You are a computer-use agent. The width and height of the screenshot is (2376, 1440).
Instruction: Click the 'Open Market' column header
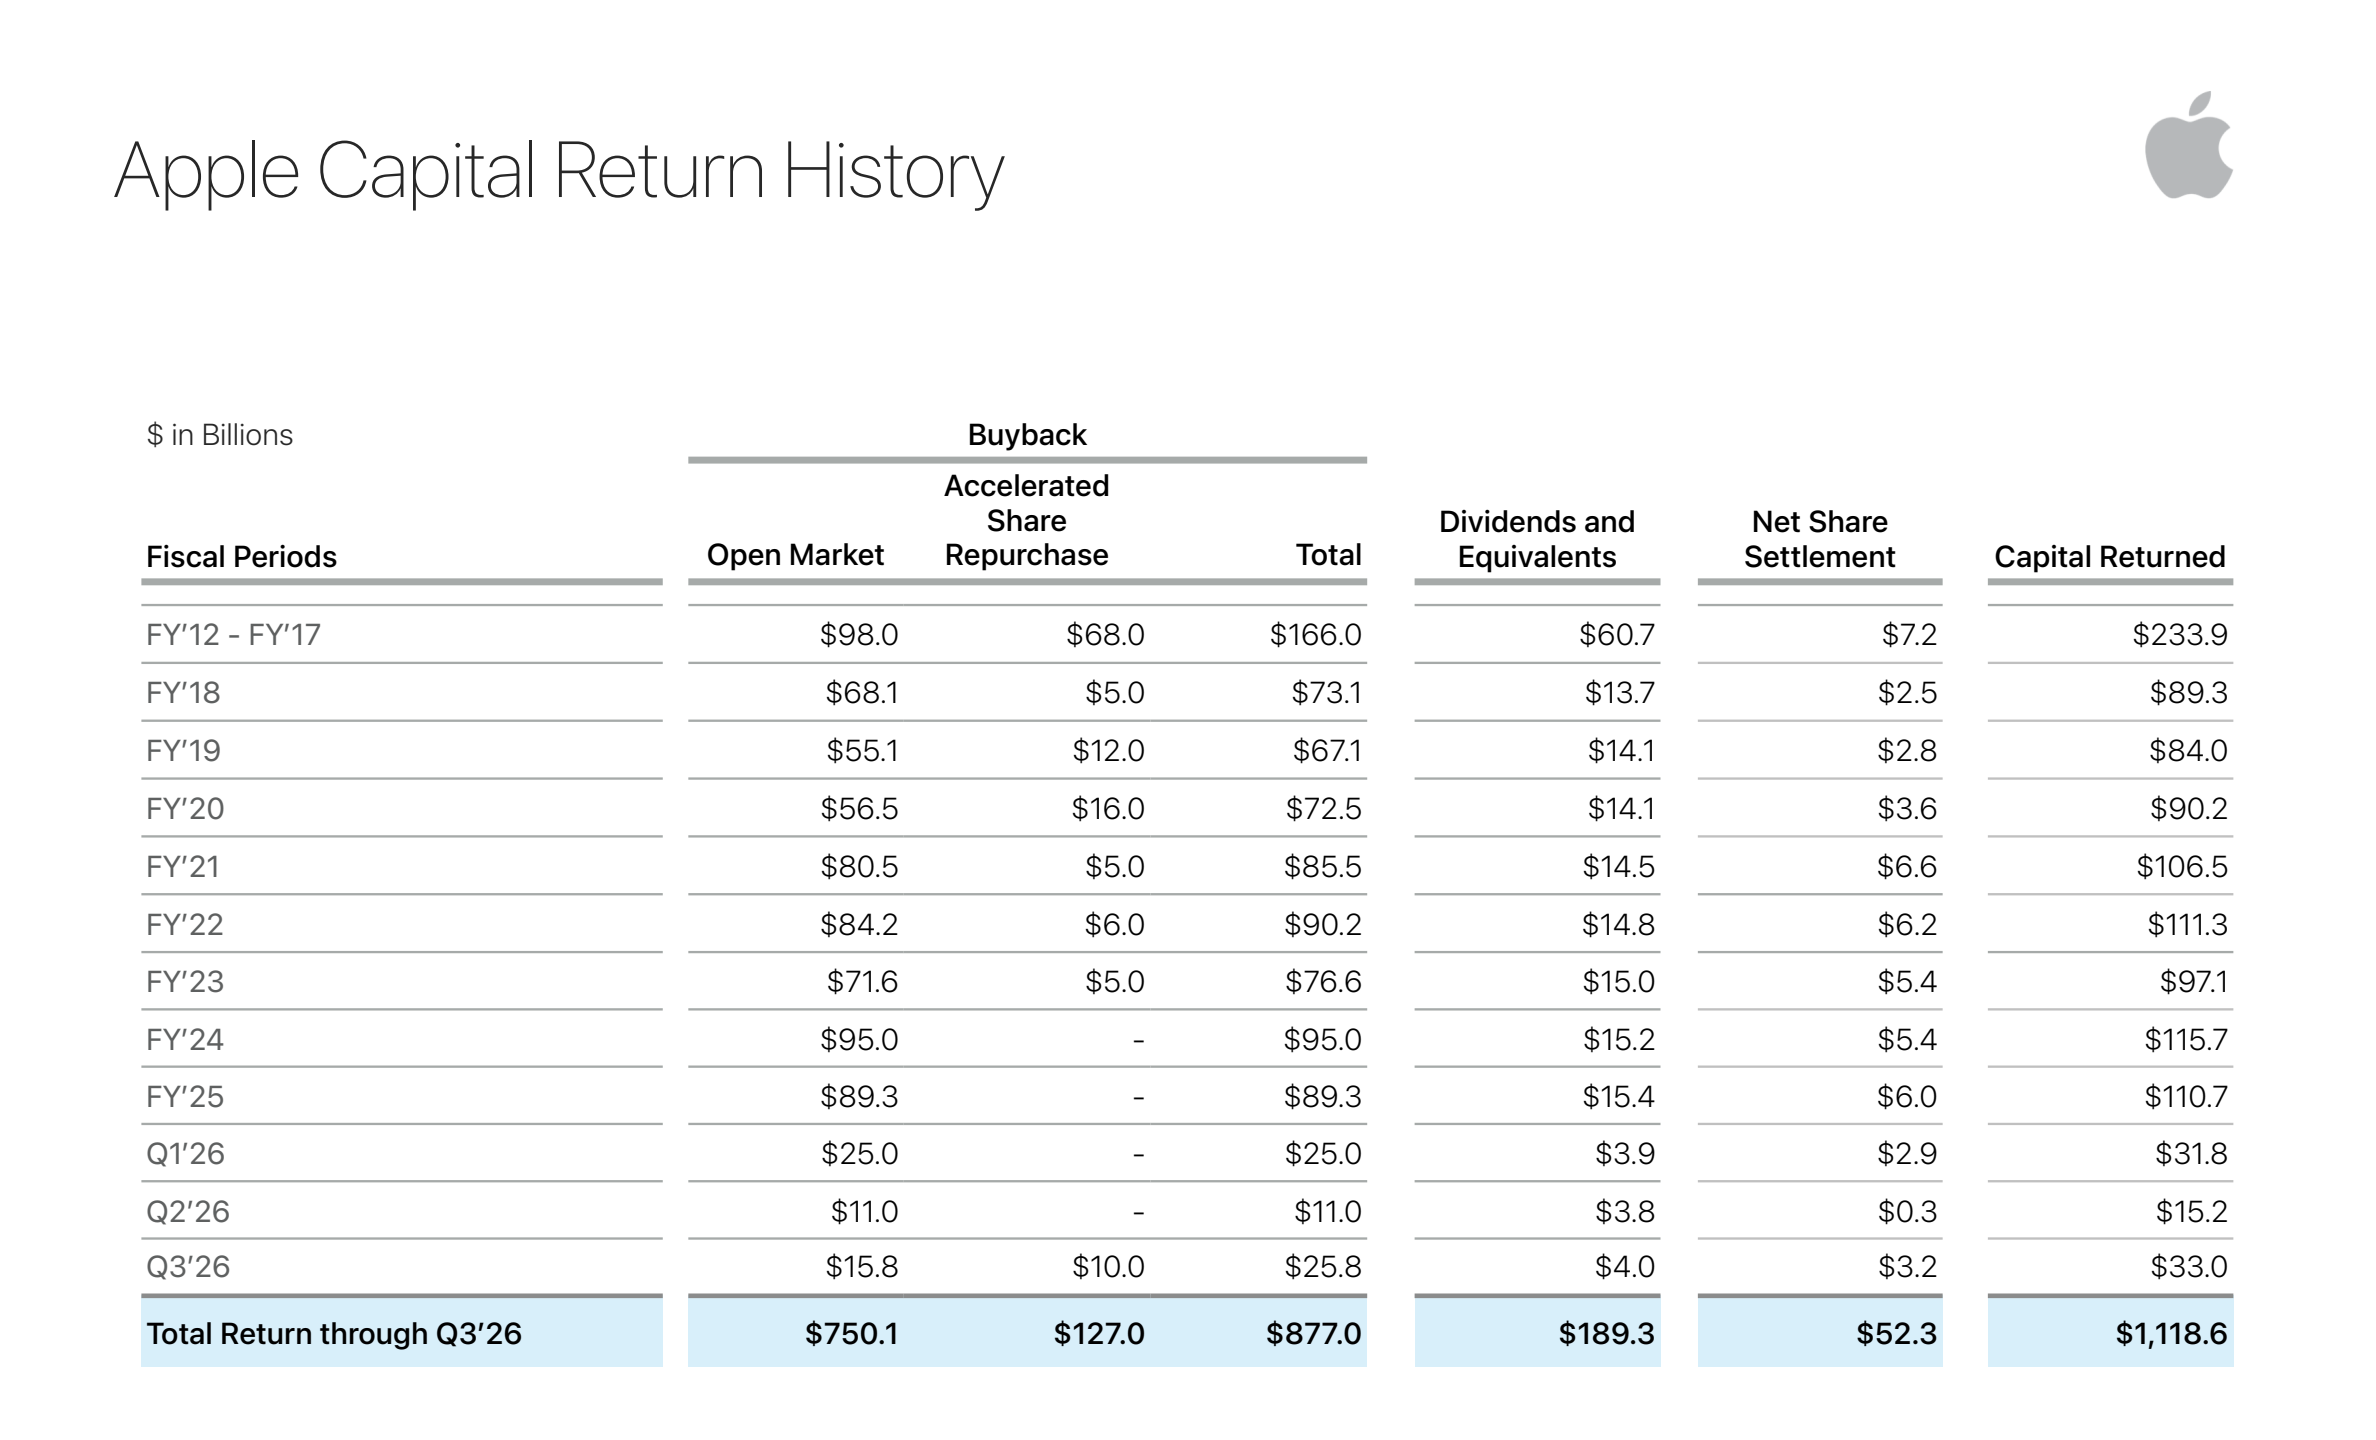click(795, 555)
